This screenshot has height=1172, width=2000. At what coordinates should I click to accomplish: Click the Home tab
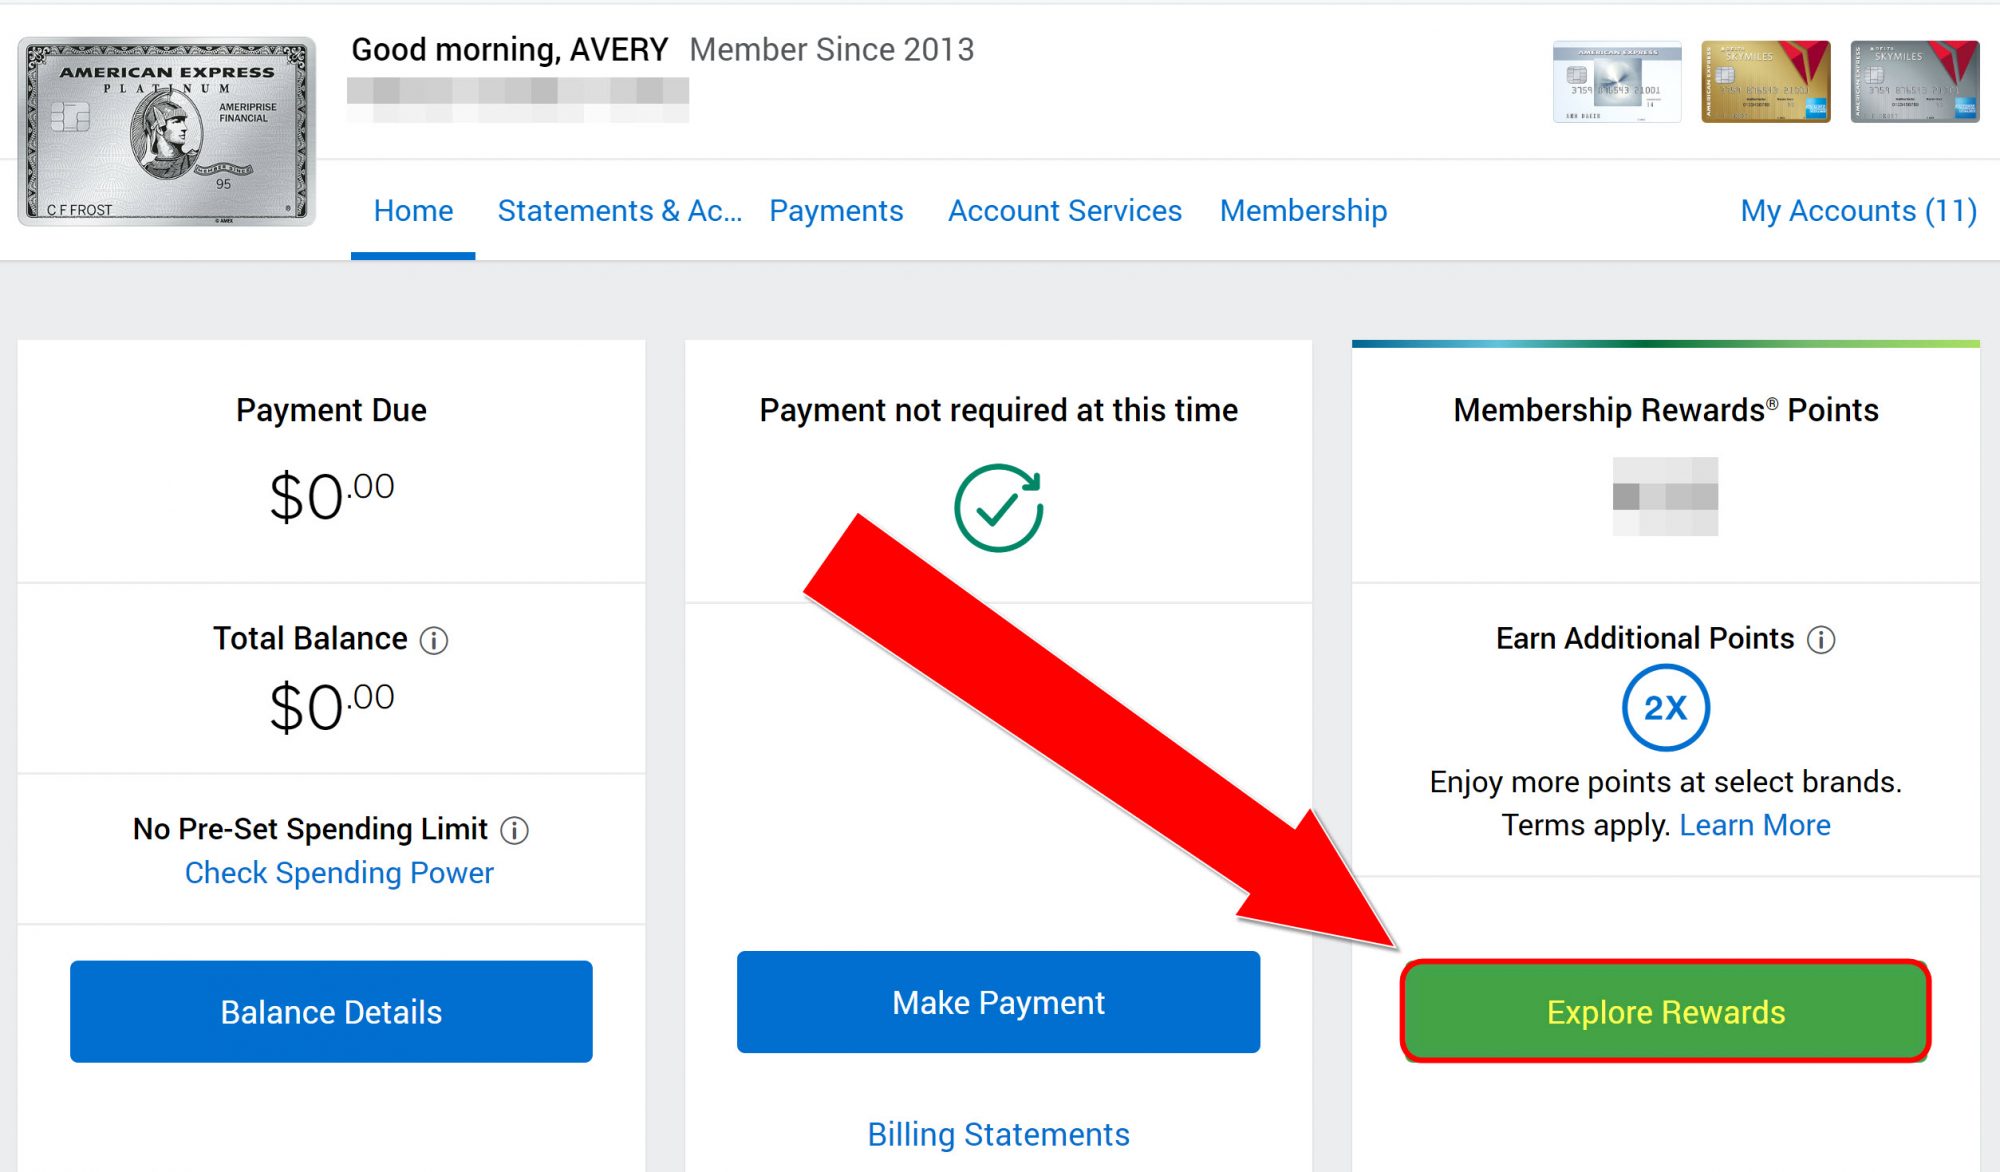click(x=414, y=209)
